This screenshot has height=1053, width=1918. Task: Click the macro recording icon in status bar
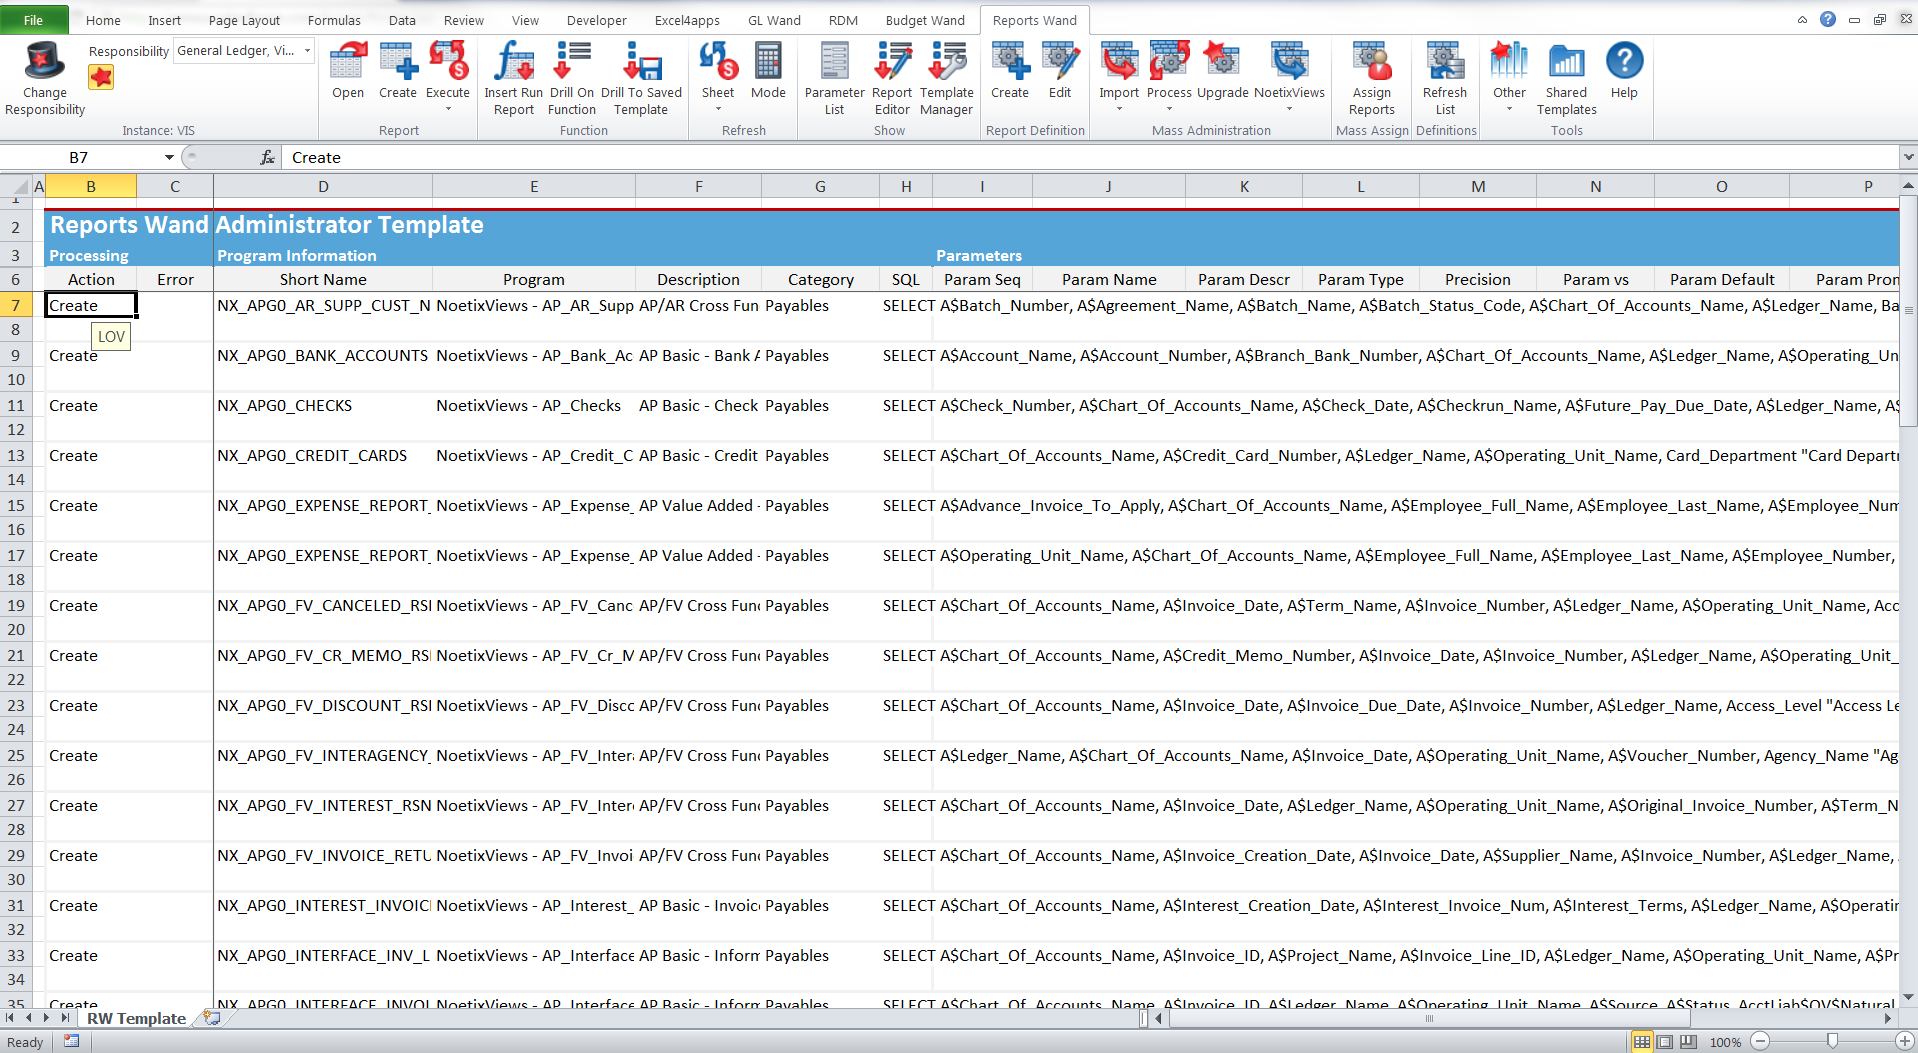tap(72, 1041)
